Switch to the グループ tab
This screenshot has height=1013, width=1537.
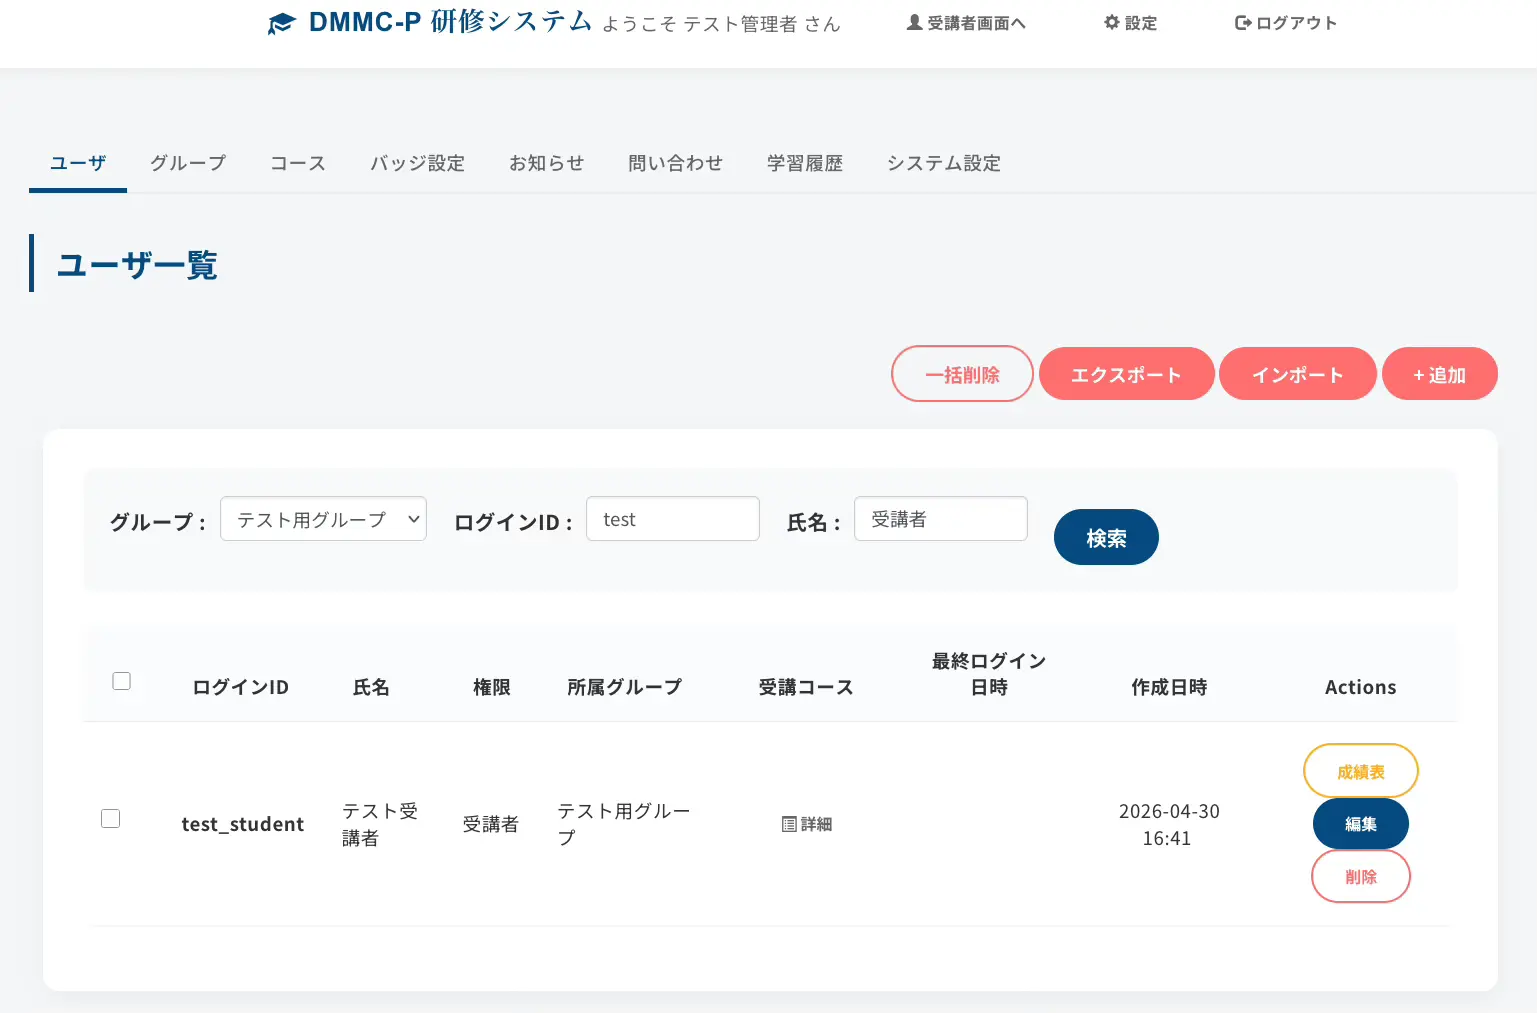coord(188,163)
